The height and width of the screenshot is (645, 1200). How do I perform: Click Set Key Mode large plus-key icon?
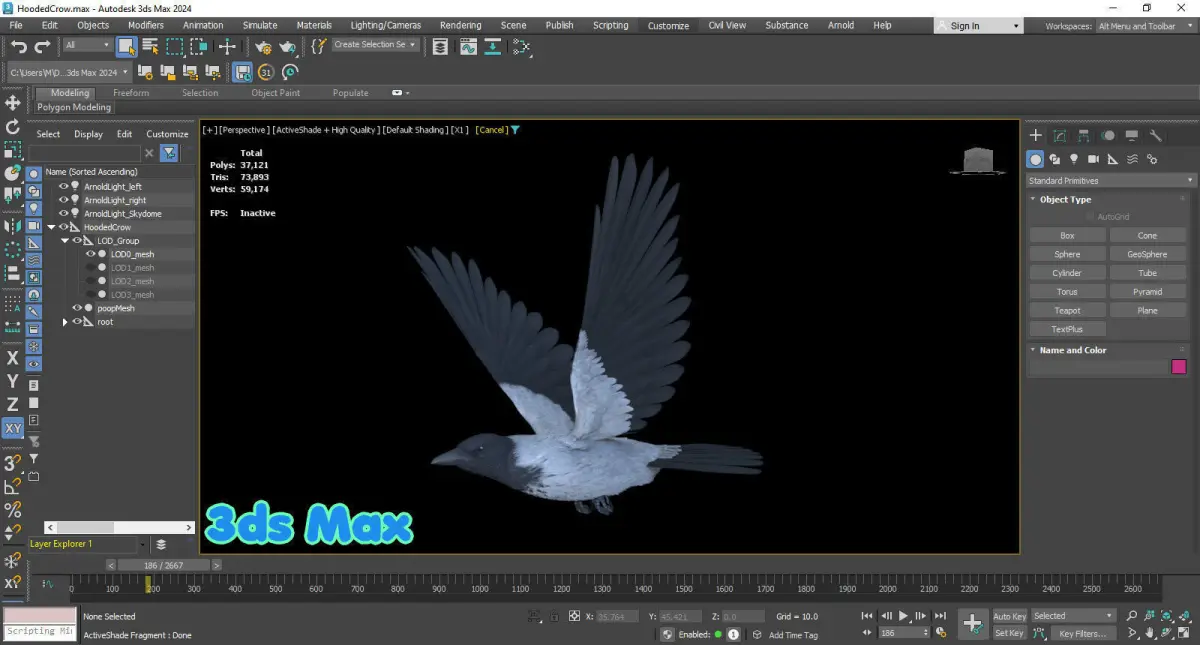click(x=972, y=623)
